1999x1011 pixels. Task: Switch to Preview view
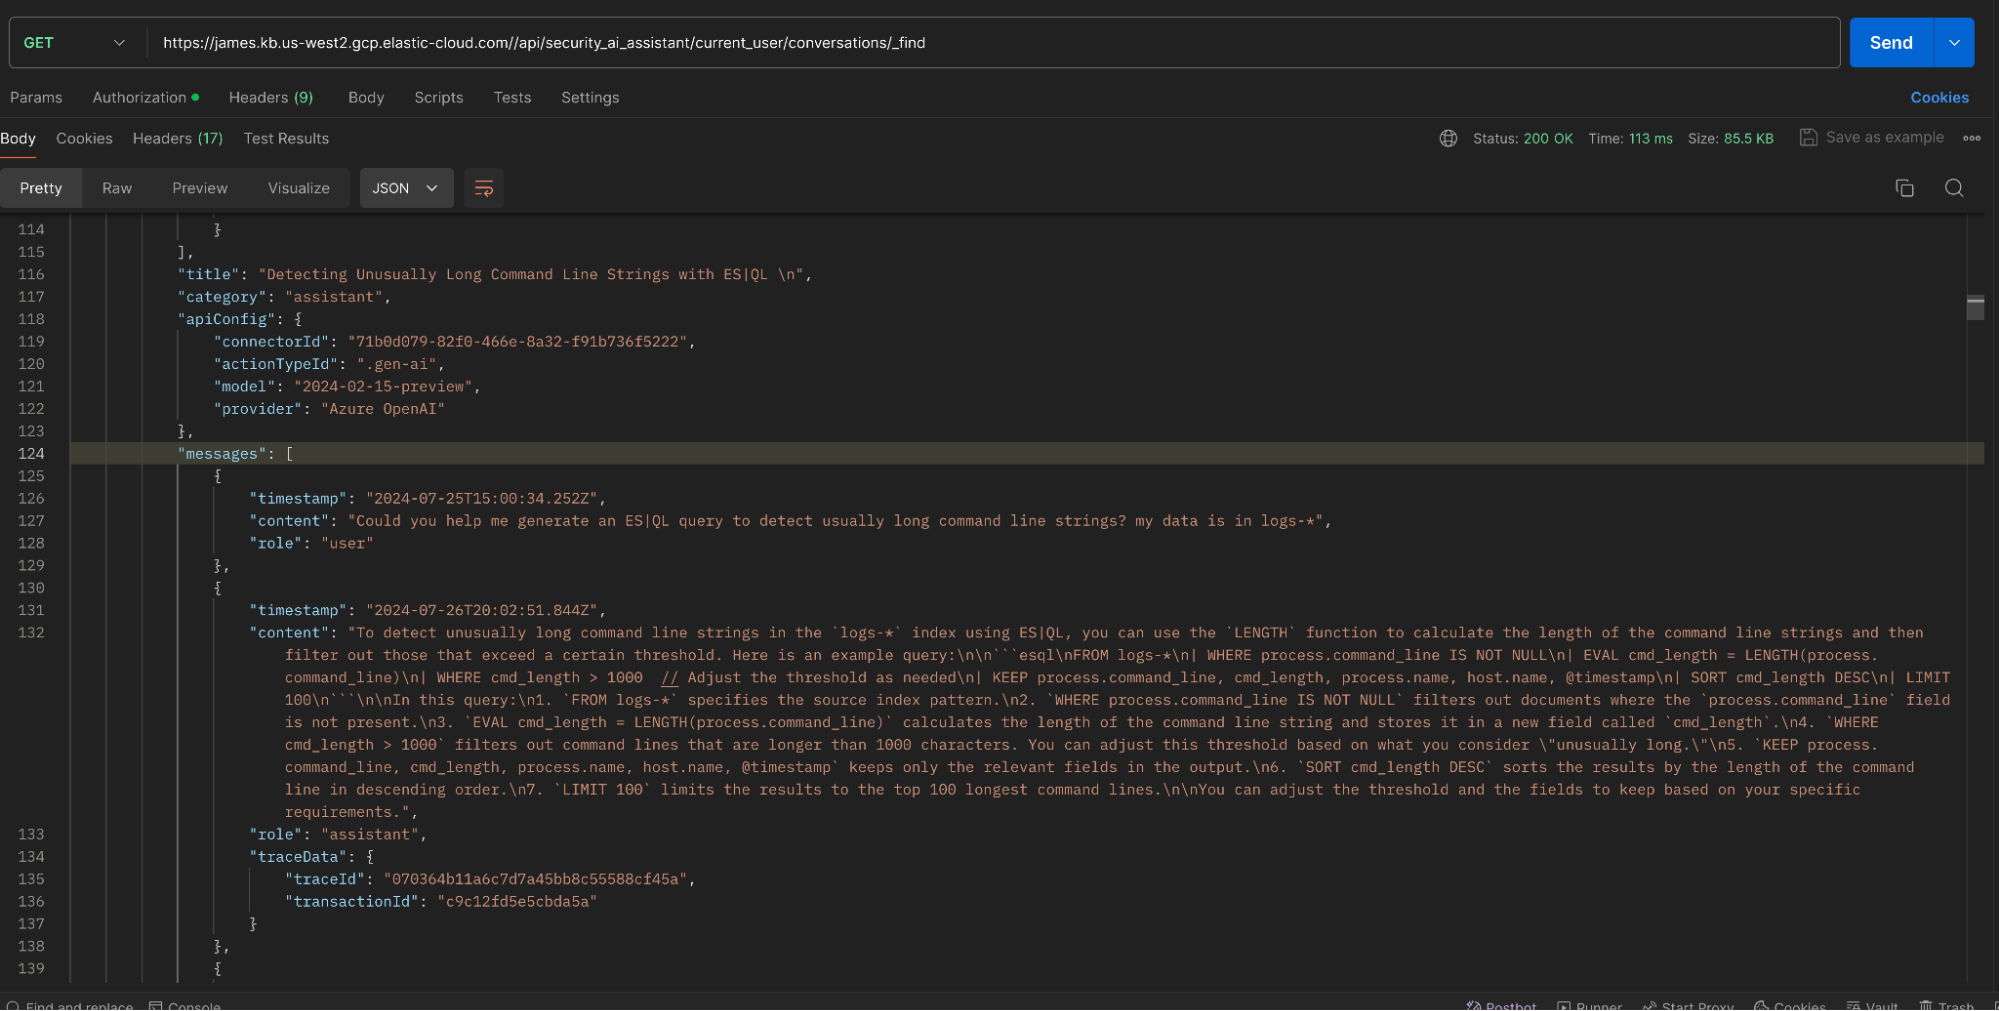click(200, 188)
